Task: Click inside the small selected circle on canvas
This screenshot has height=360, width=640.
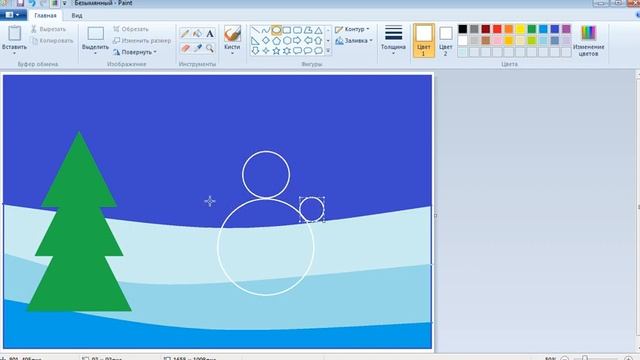Action: 312,209
